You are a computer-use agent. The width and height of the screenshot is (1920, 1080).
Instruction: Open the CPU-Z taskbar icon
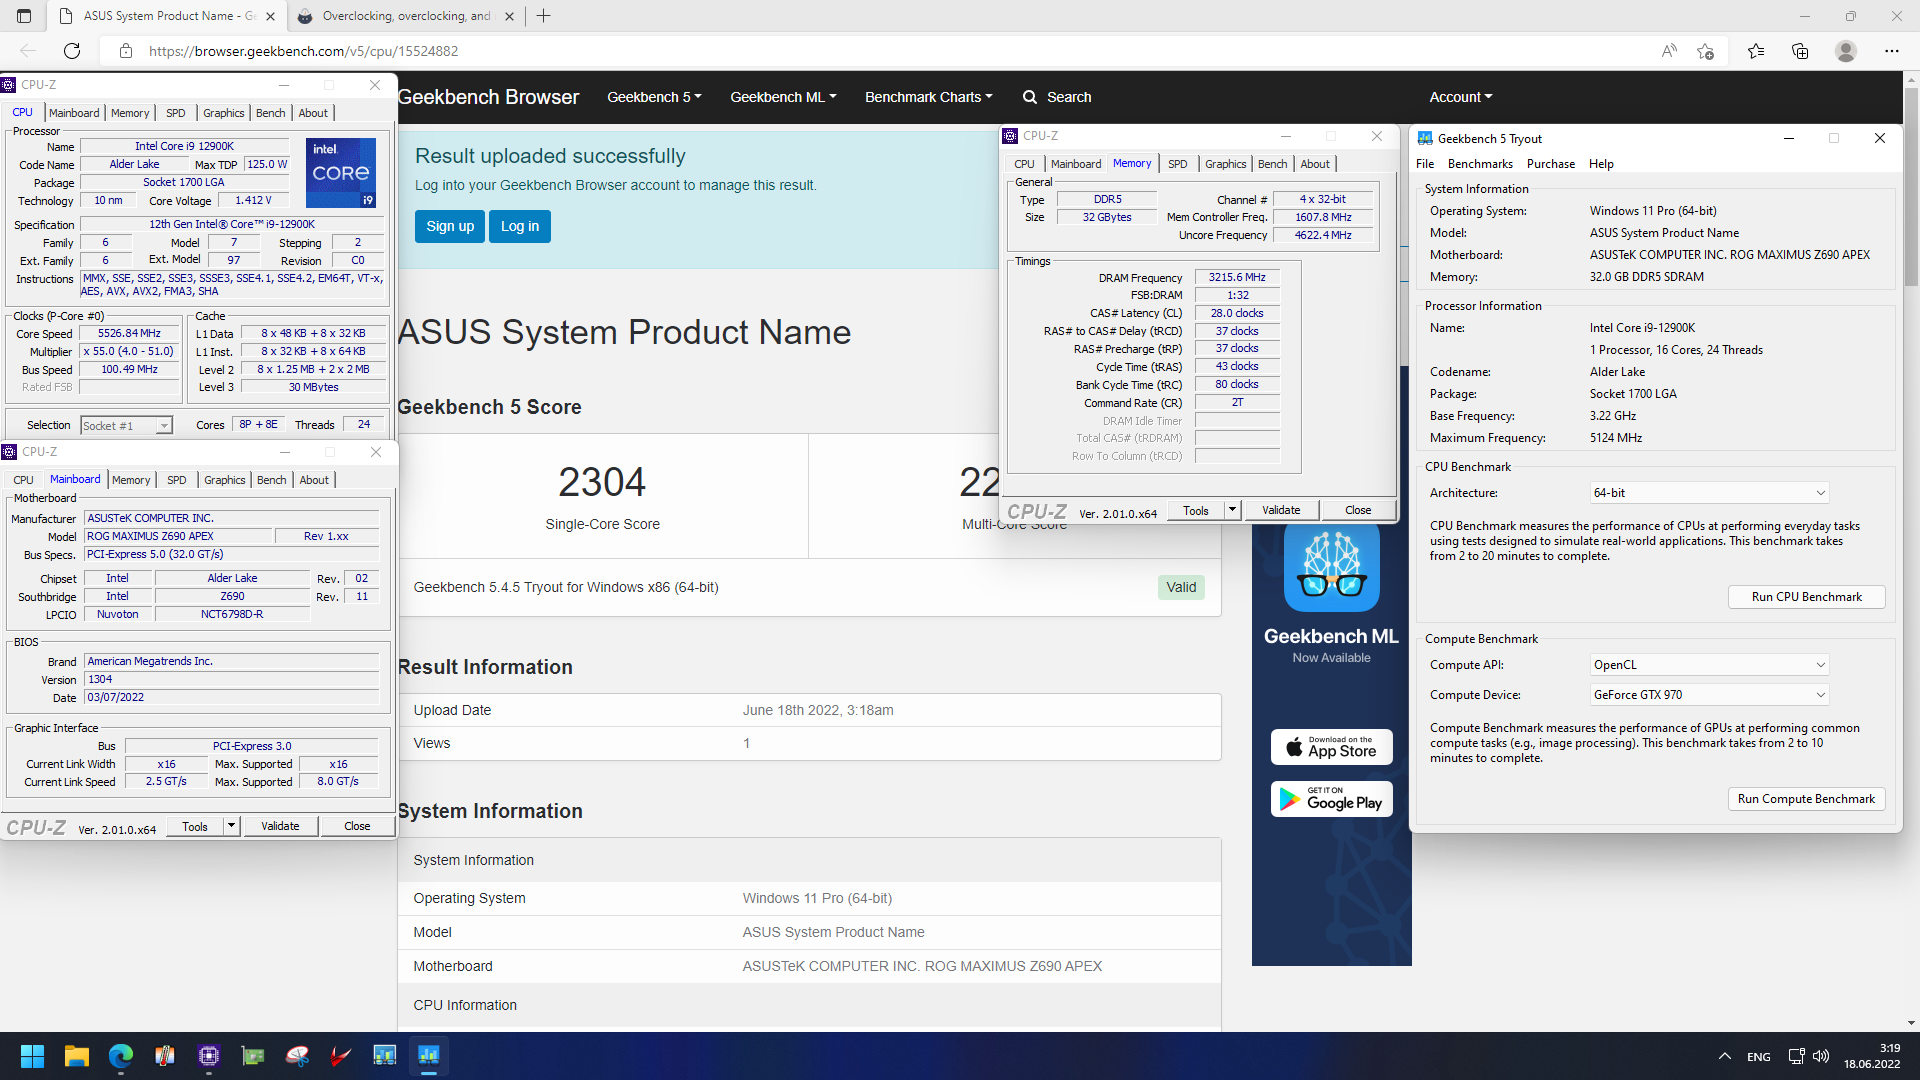[x=209, y=1056]
